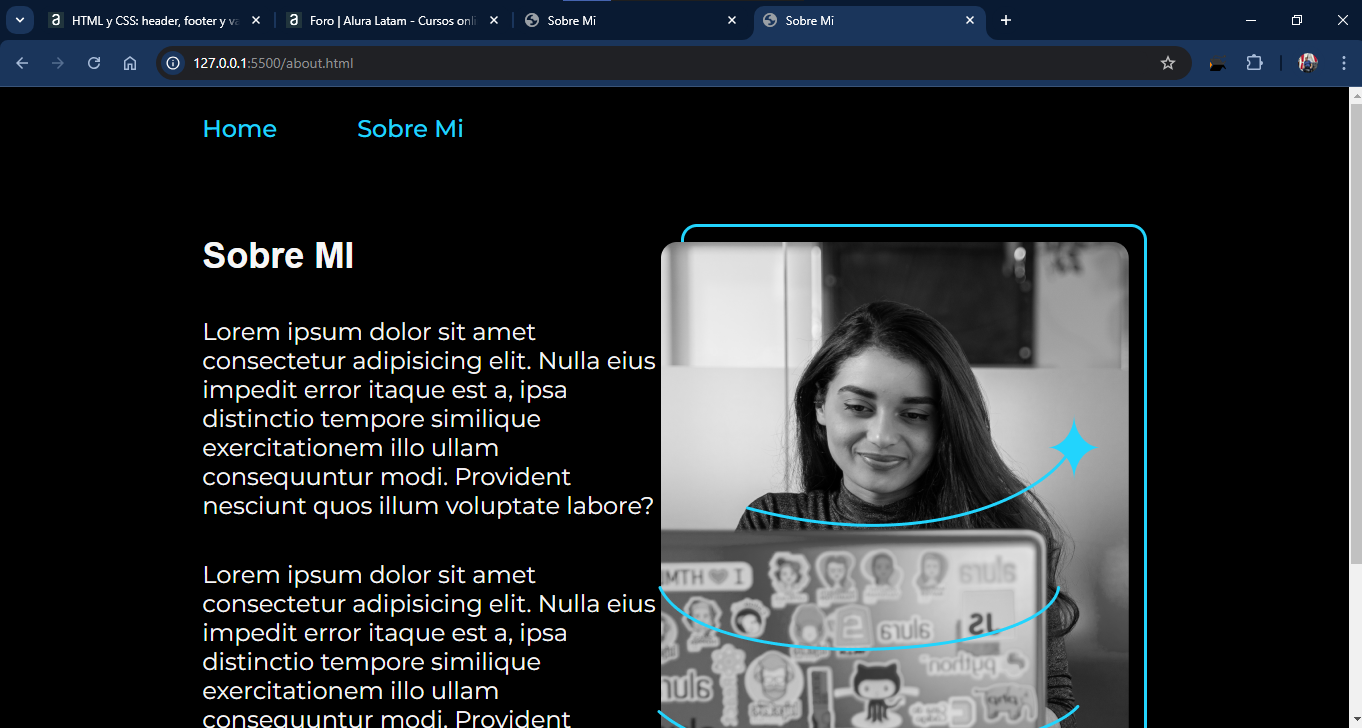Minimize the Chrome window
The width and height of the screenshot is (1362, 728).
1251,20
